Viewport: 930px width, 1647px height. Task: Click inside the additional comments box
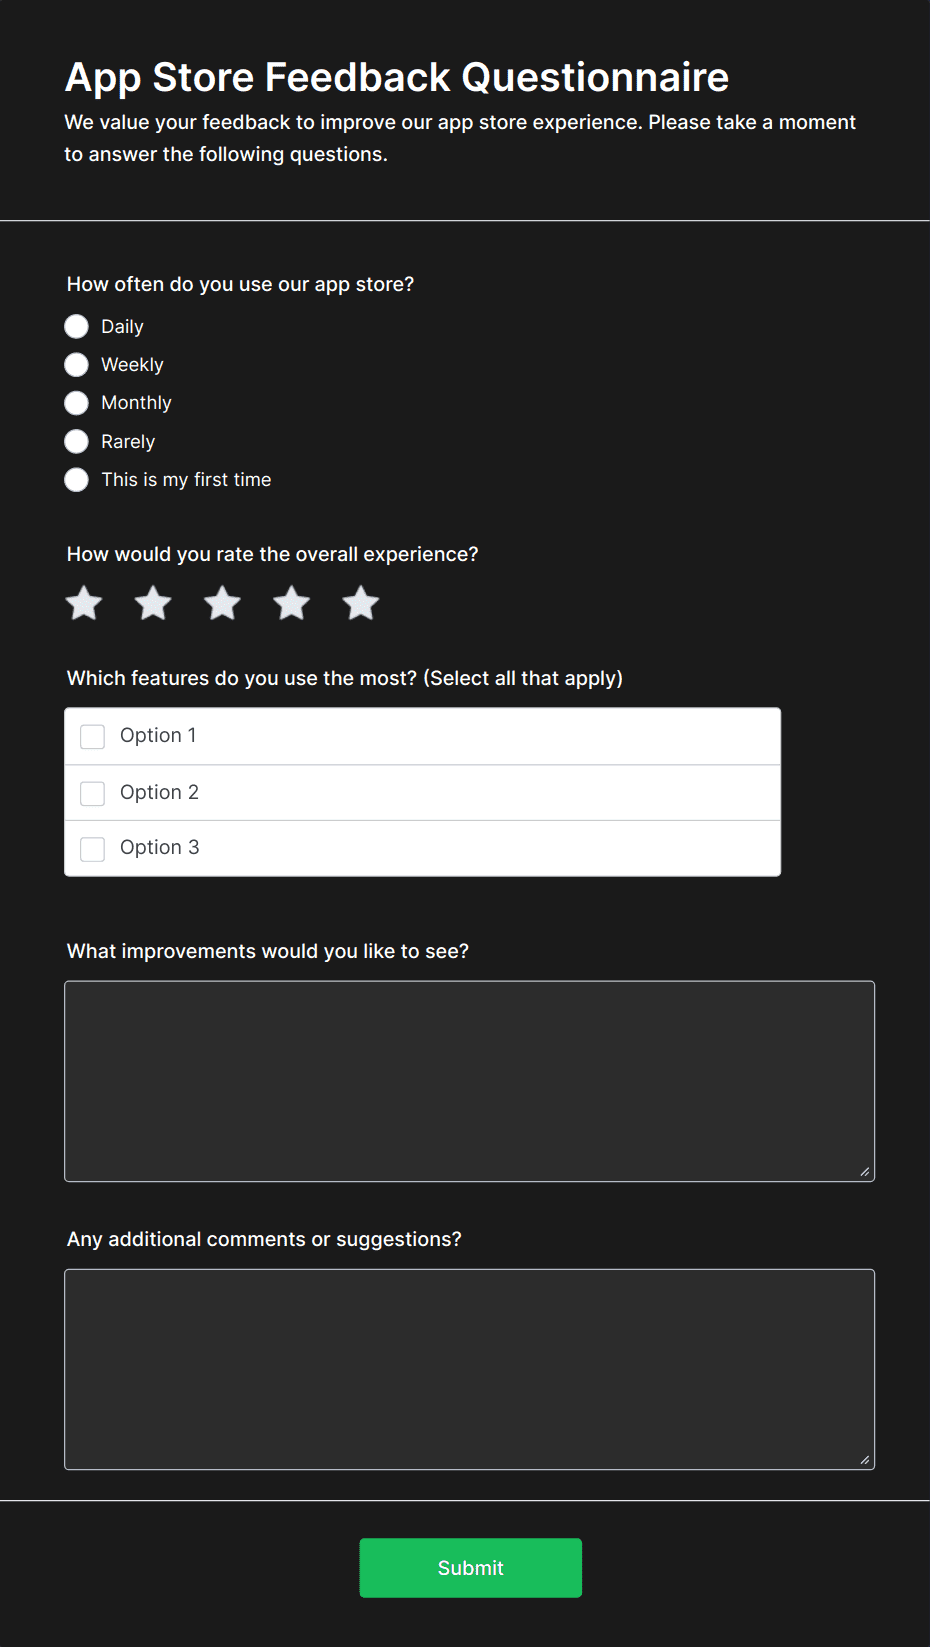[468, 1368]
